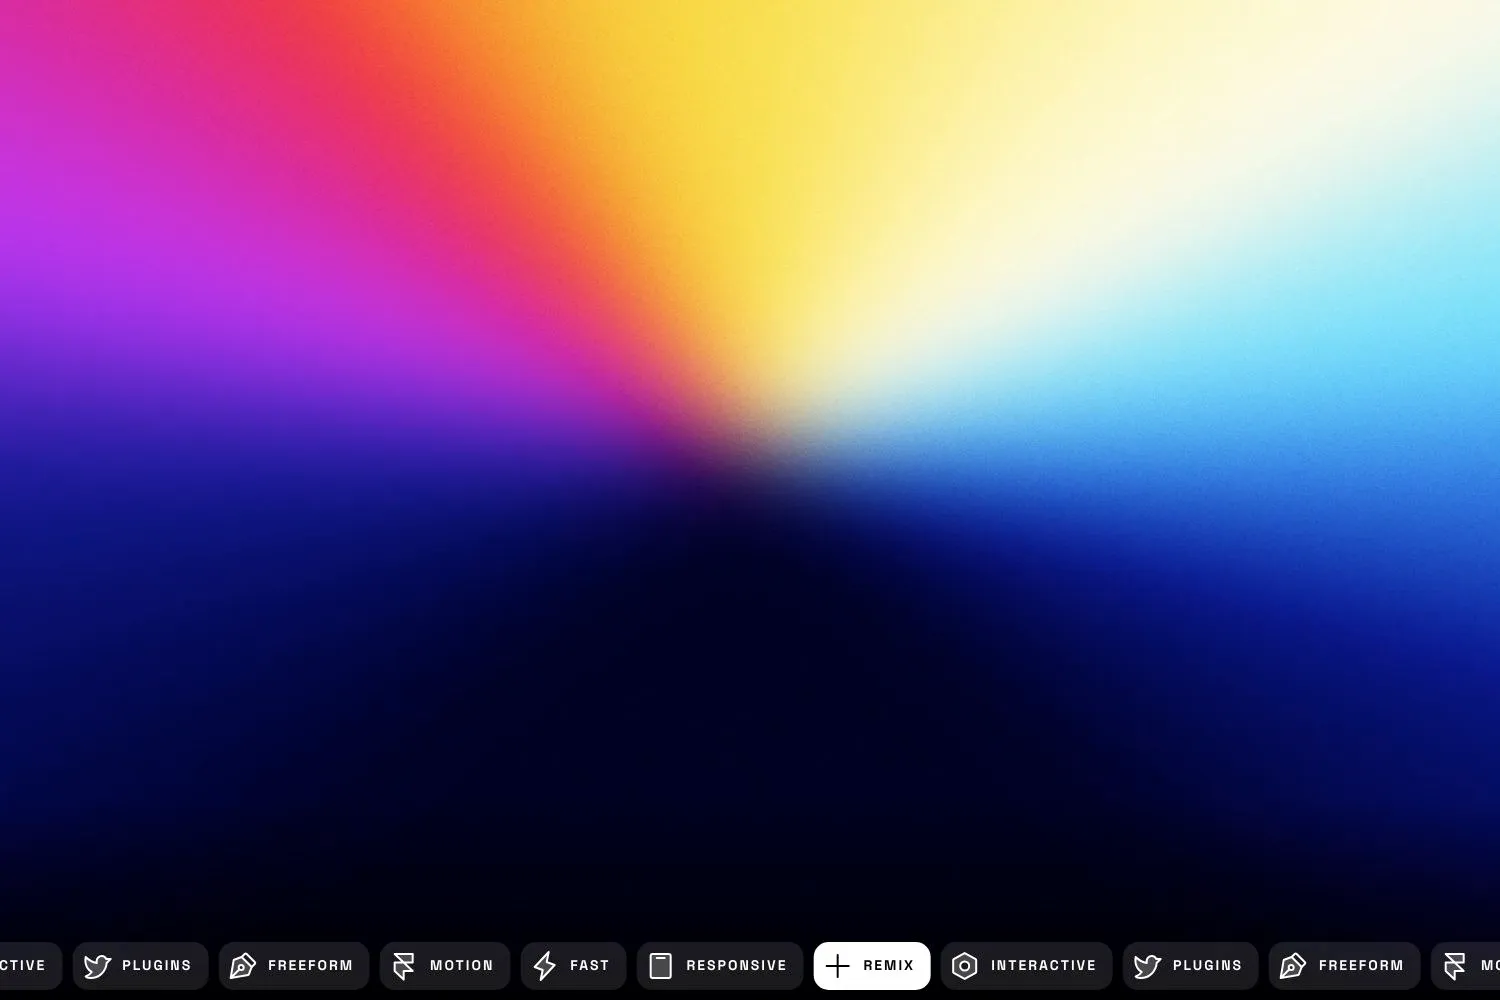Select PLUGINS pill beside the cut-off CTIVE pill
The image size is (1500, 1000).
(141, 966)
